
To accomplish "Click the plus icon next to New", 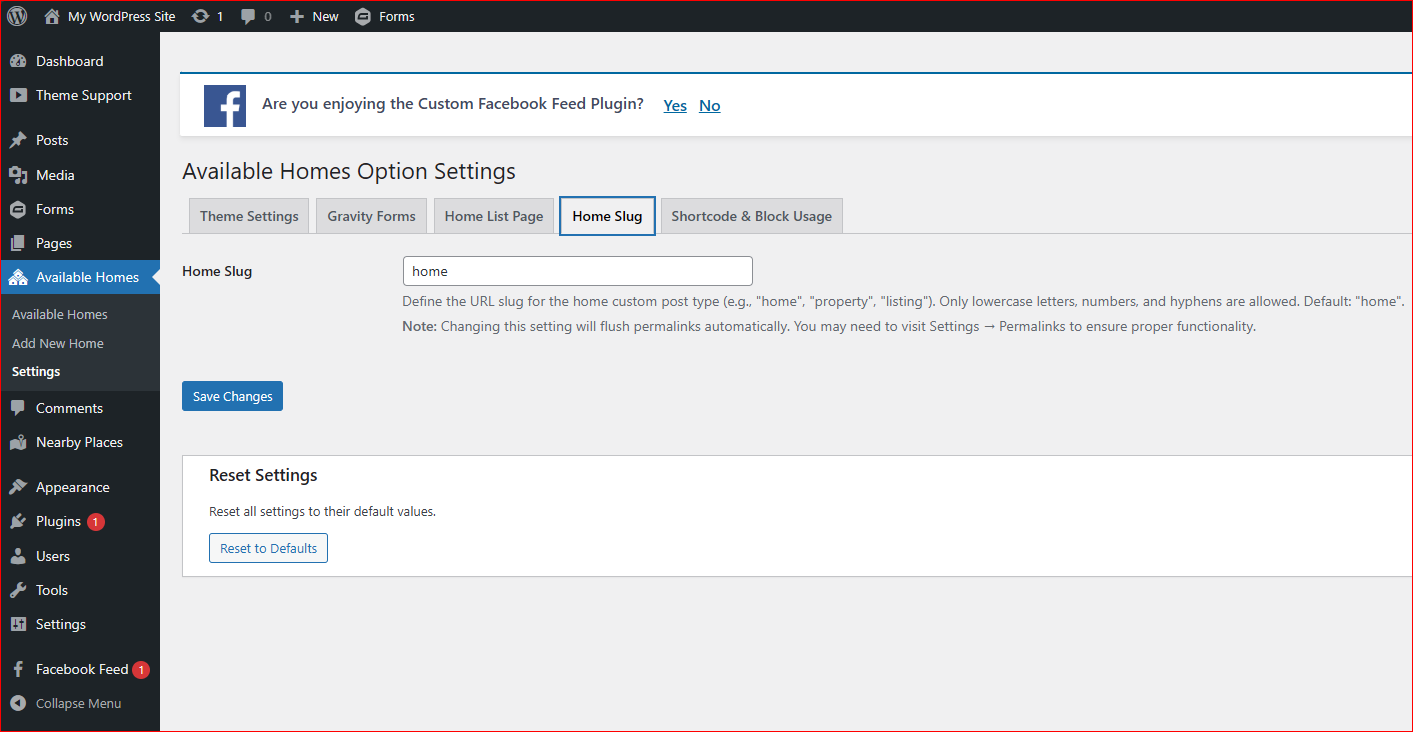I will pos(297,17).
